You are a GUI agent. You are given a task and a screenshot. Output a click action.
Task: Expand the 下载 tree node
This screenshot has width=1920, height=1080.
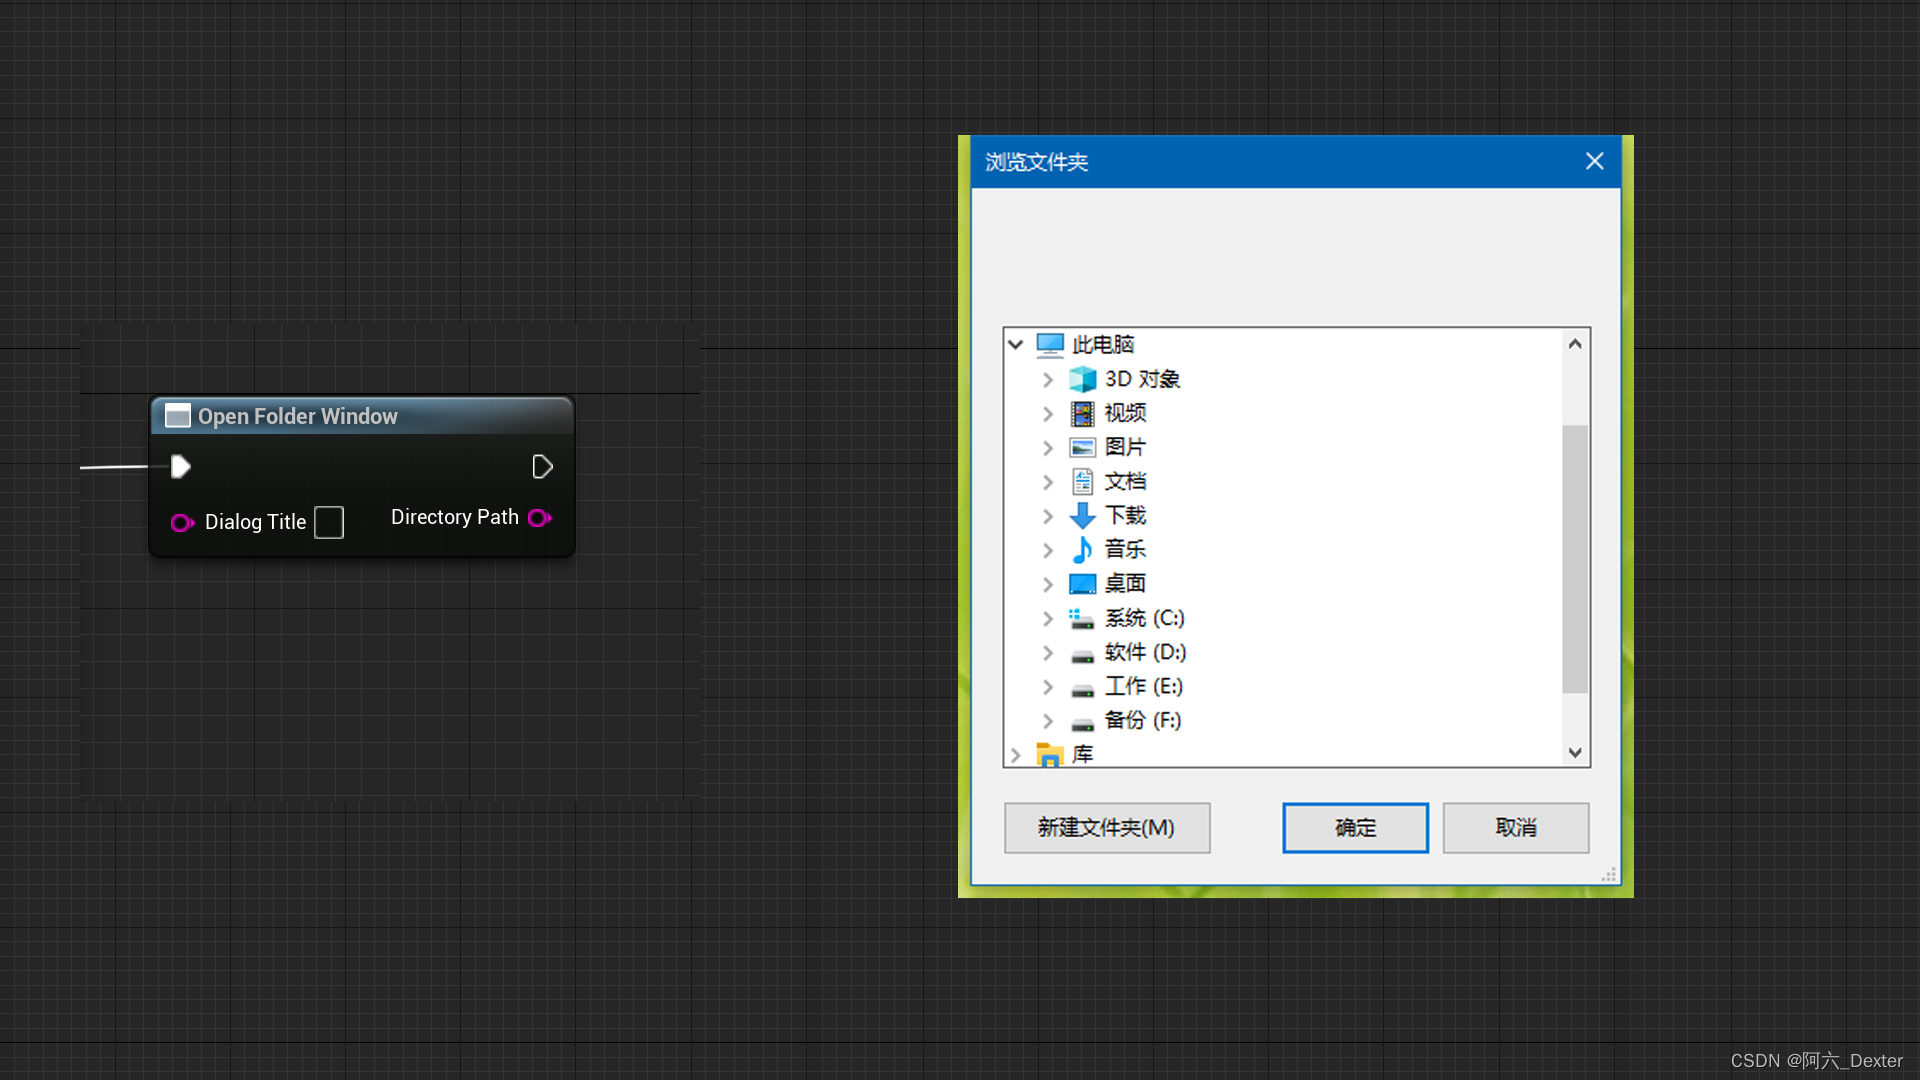click(1047, 515)
